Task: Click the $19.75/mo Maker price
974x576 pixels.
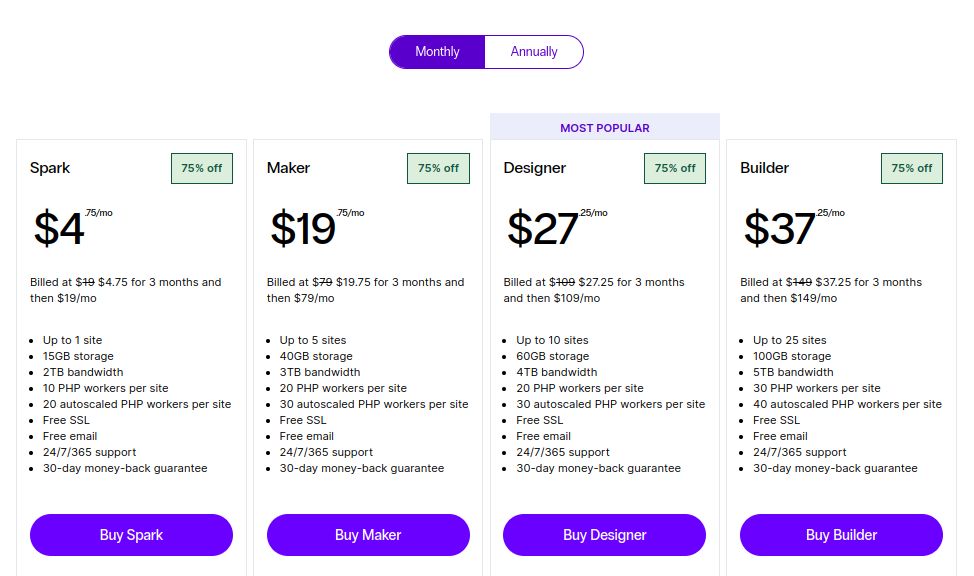Action: pyautogui.click(x=310, y=229)
